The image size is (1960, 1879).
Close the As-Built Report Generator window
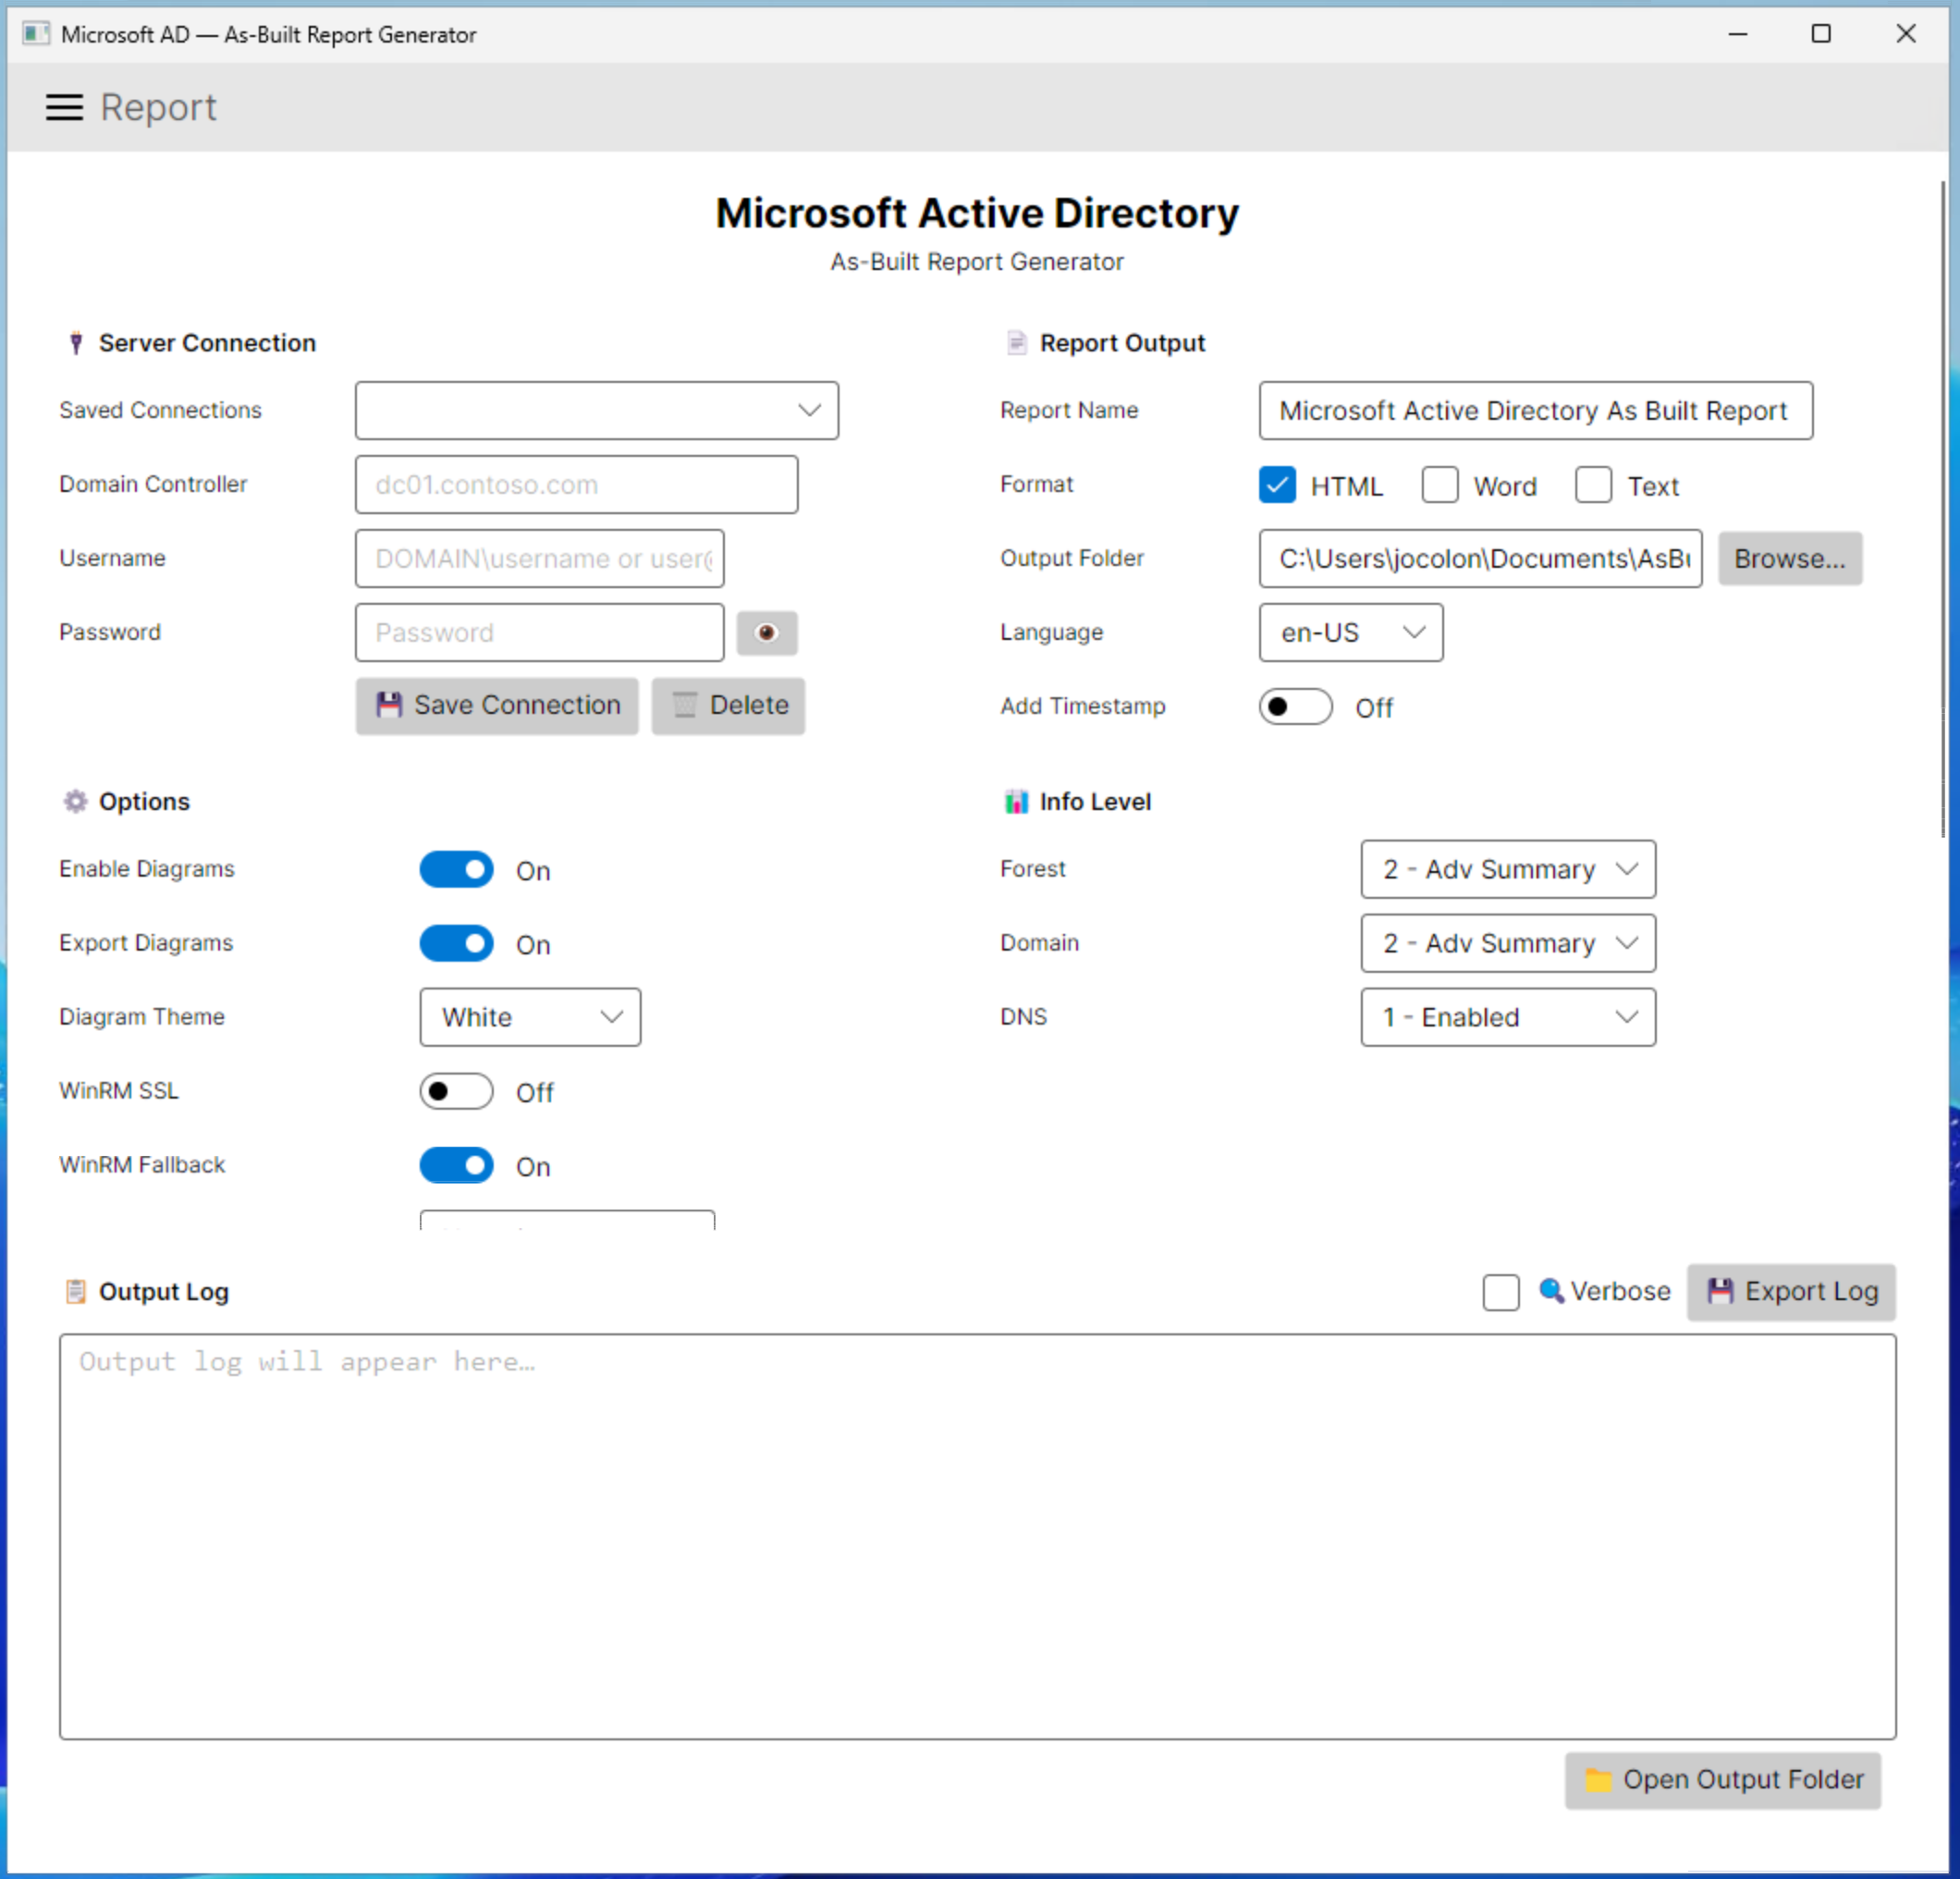[x=1906, y=34]
